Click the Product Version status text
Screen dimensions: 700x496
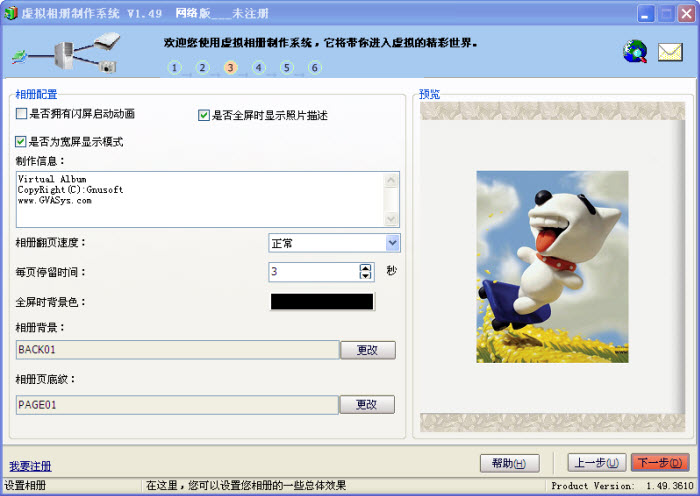pyautogui.click(x=622, y=486)
